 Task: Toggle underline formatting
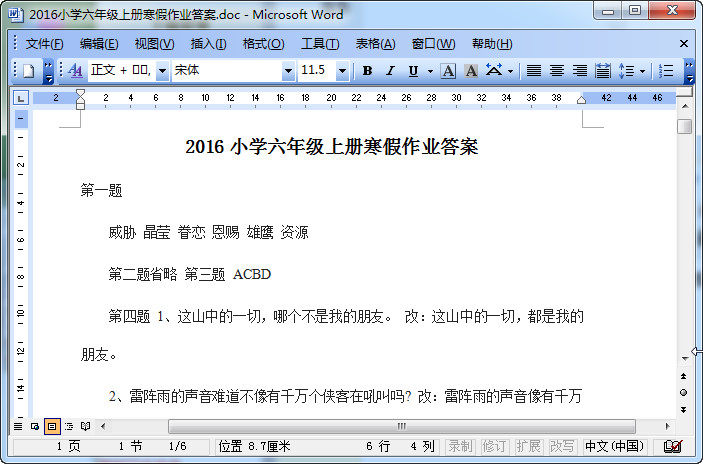(x=413, y=71)
